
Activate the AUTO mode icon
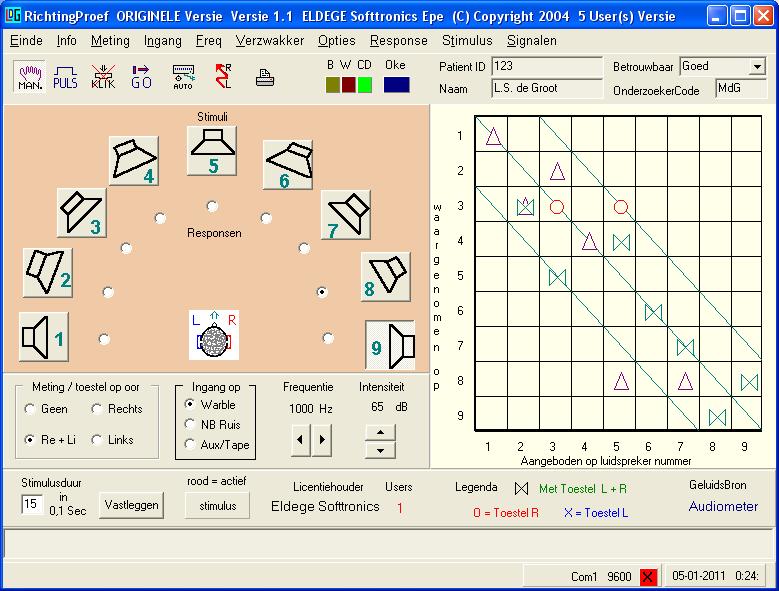182,77
